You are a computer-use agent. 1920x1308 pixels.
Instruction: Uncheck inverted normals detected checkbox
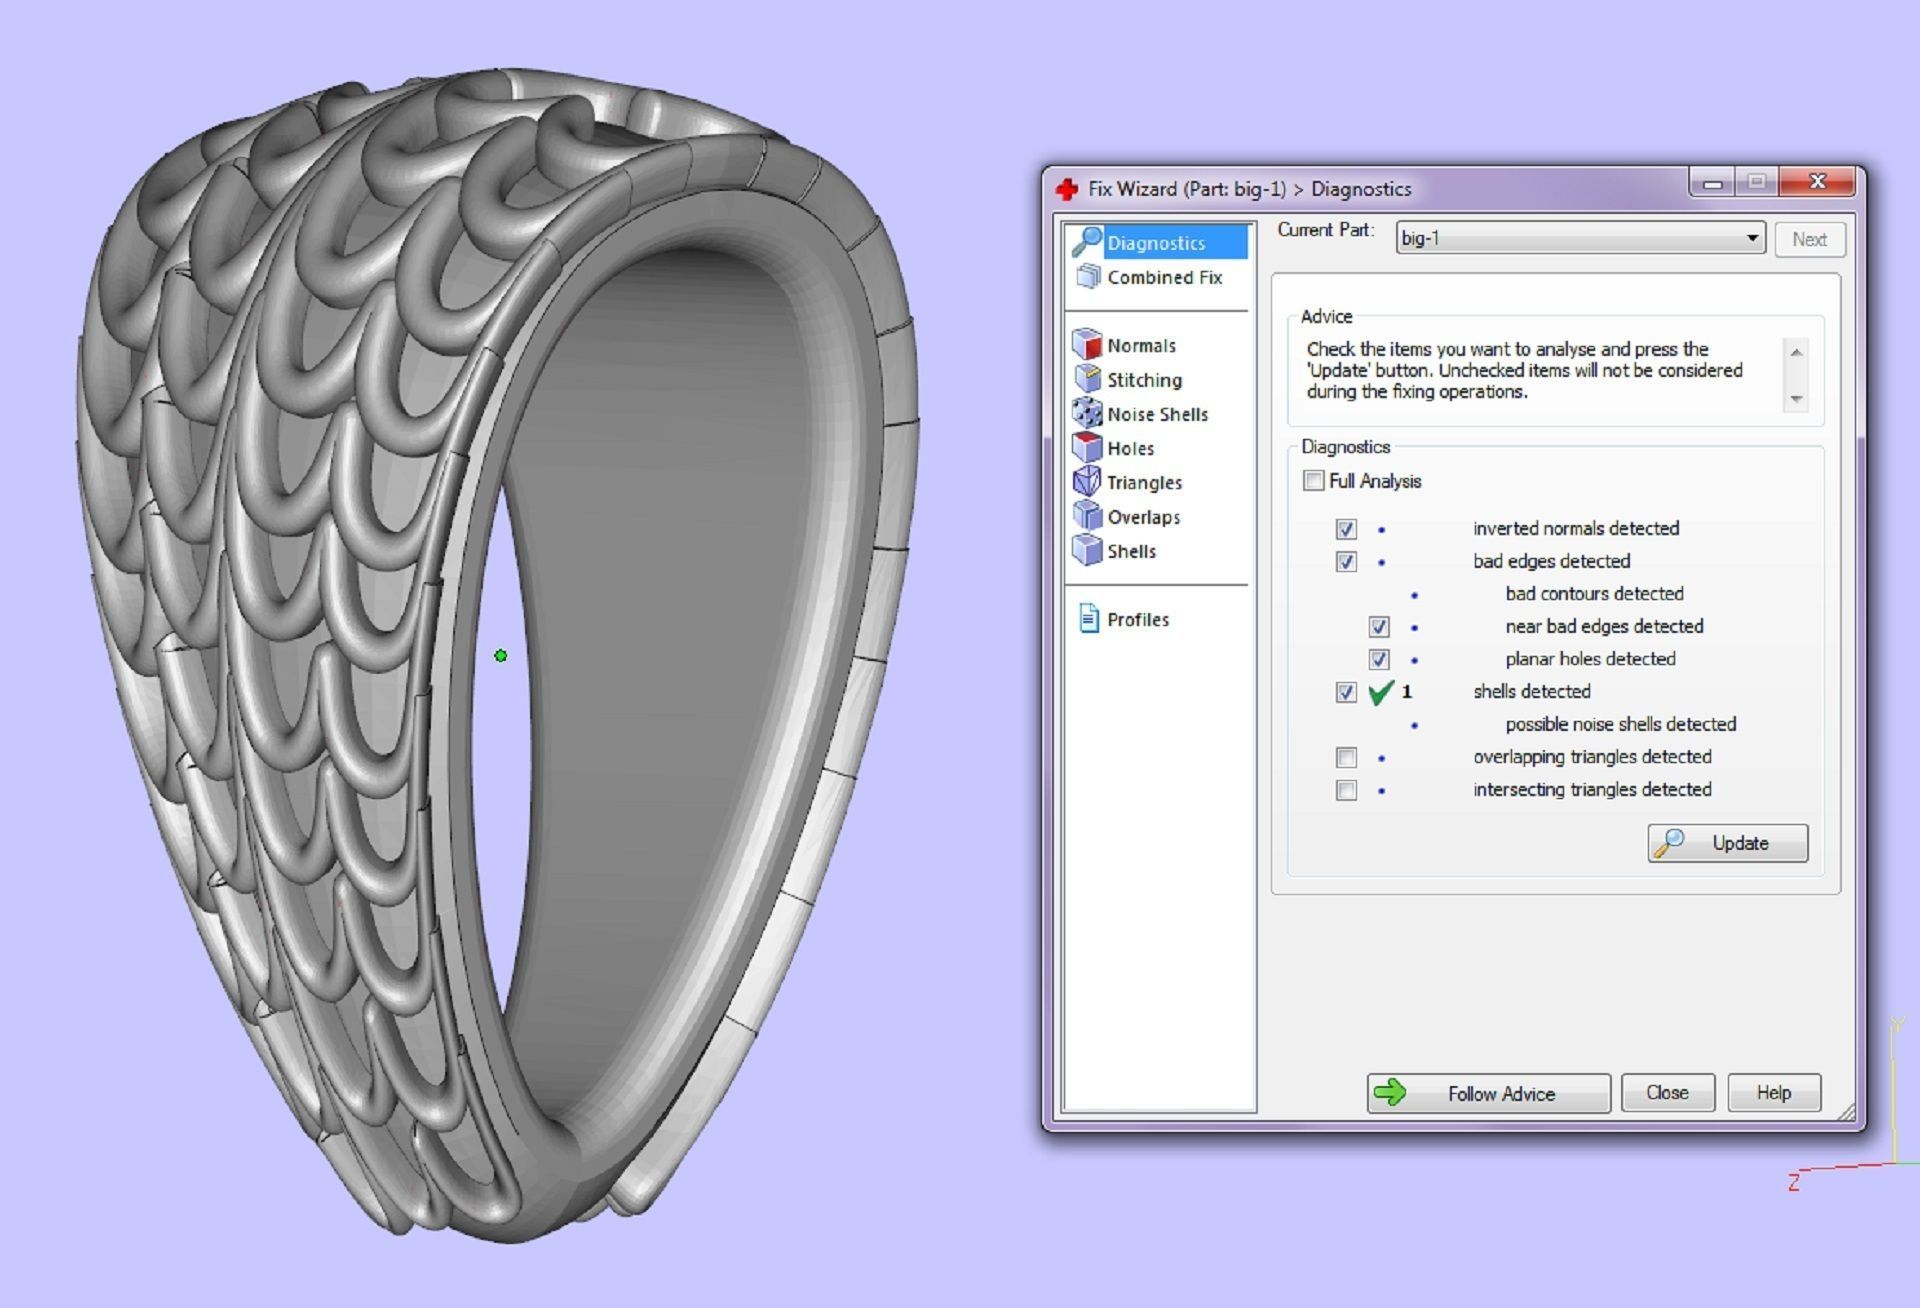coord(1346,529)
